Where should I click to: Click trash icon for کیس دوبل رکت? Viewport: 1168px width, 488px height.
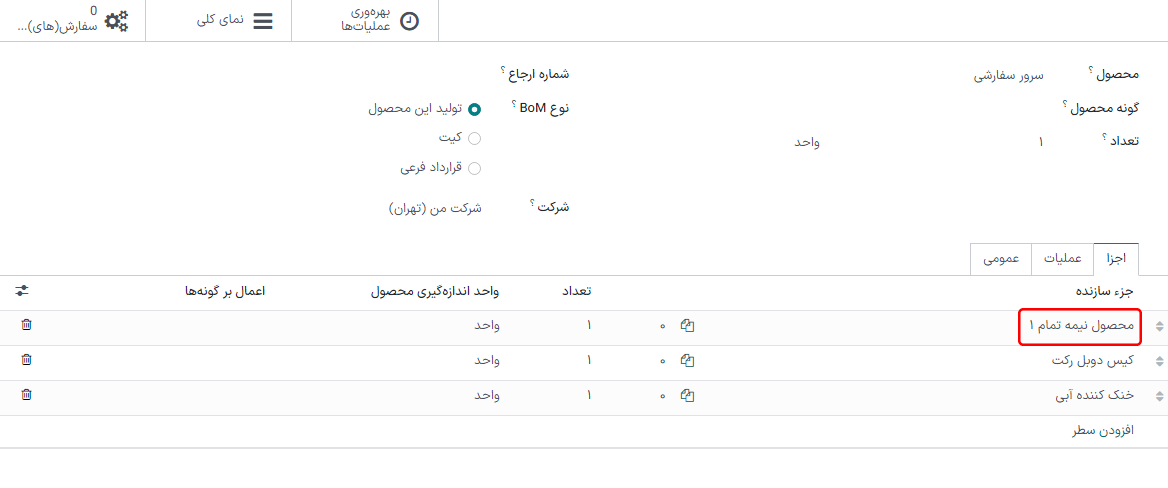[x=26, y=360]
